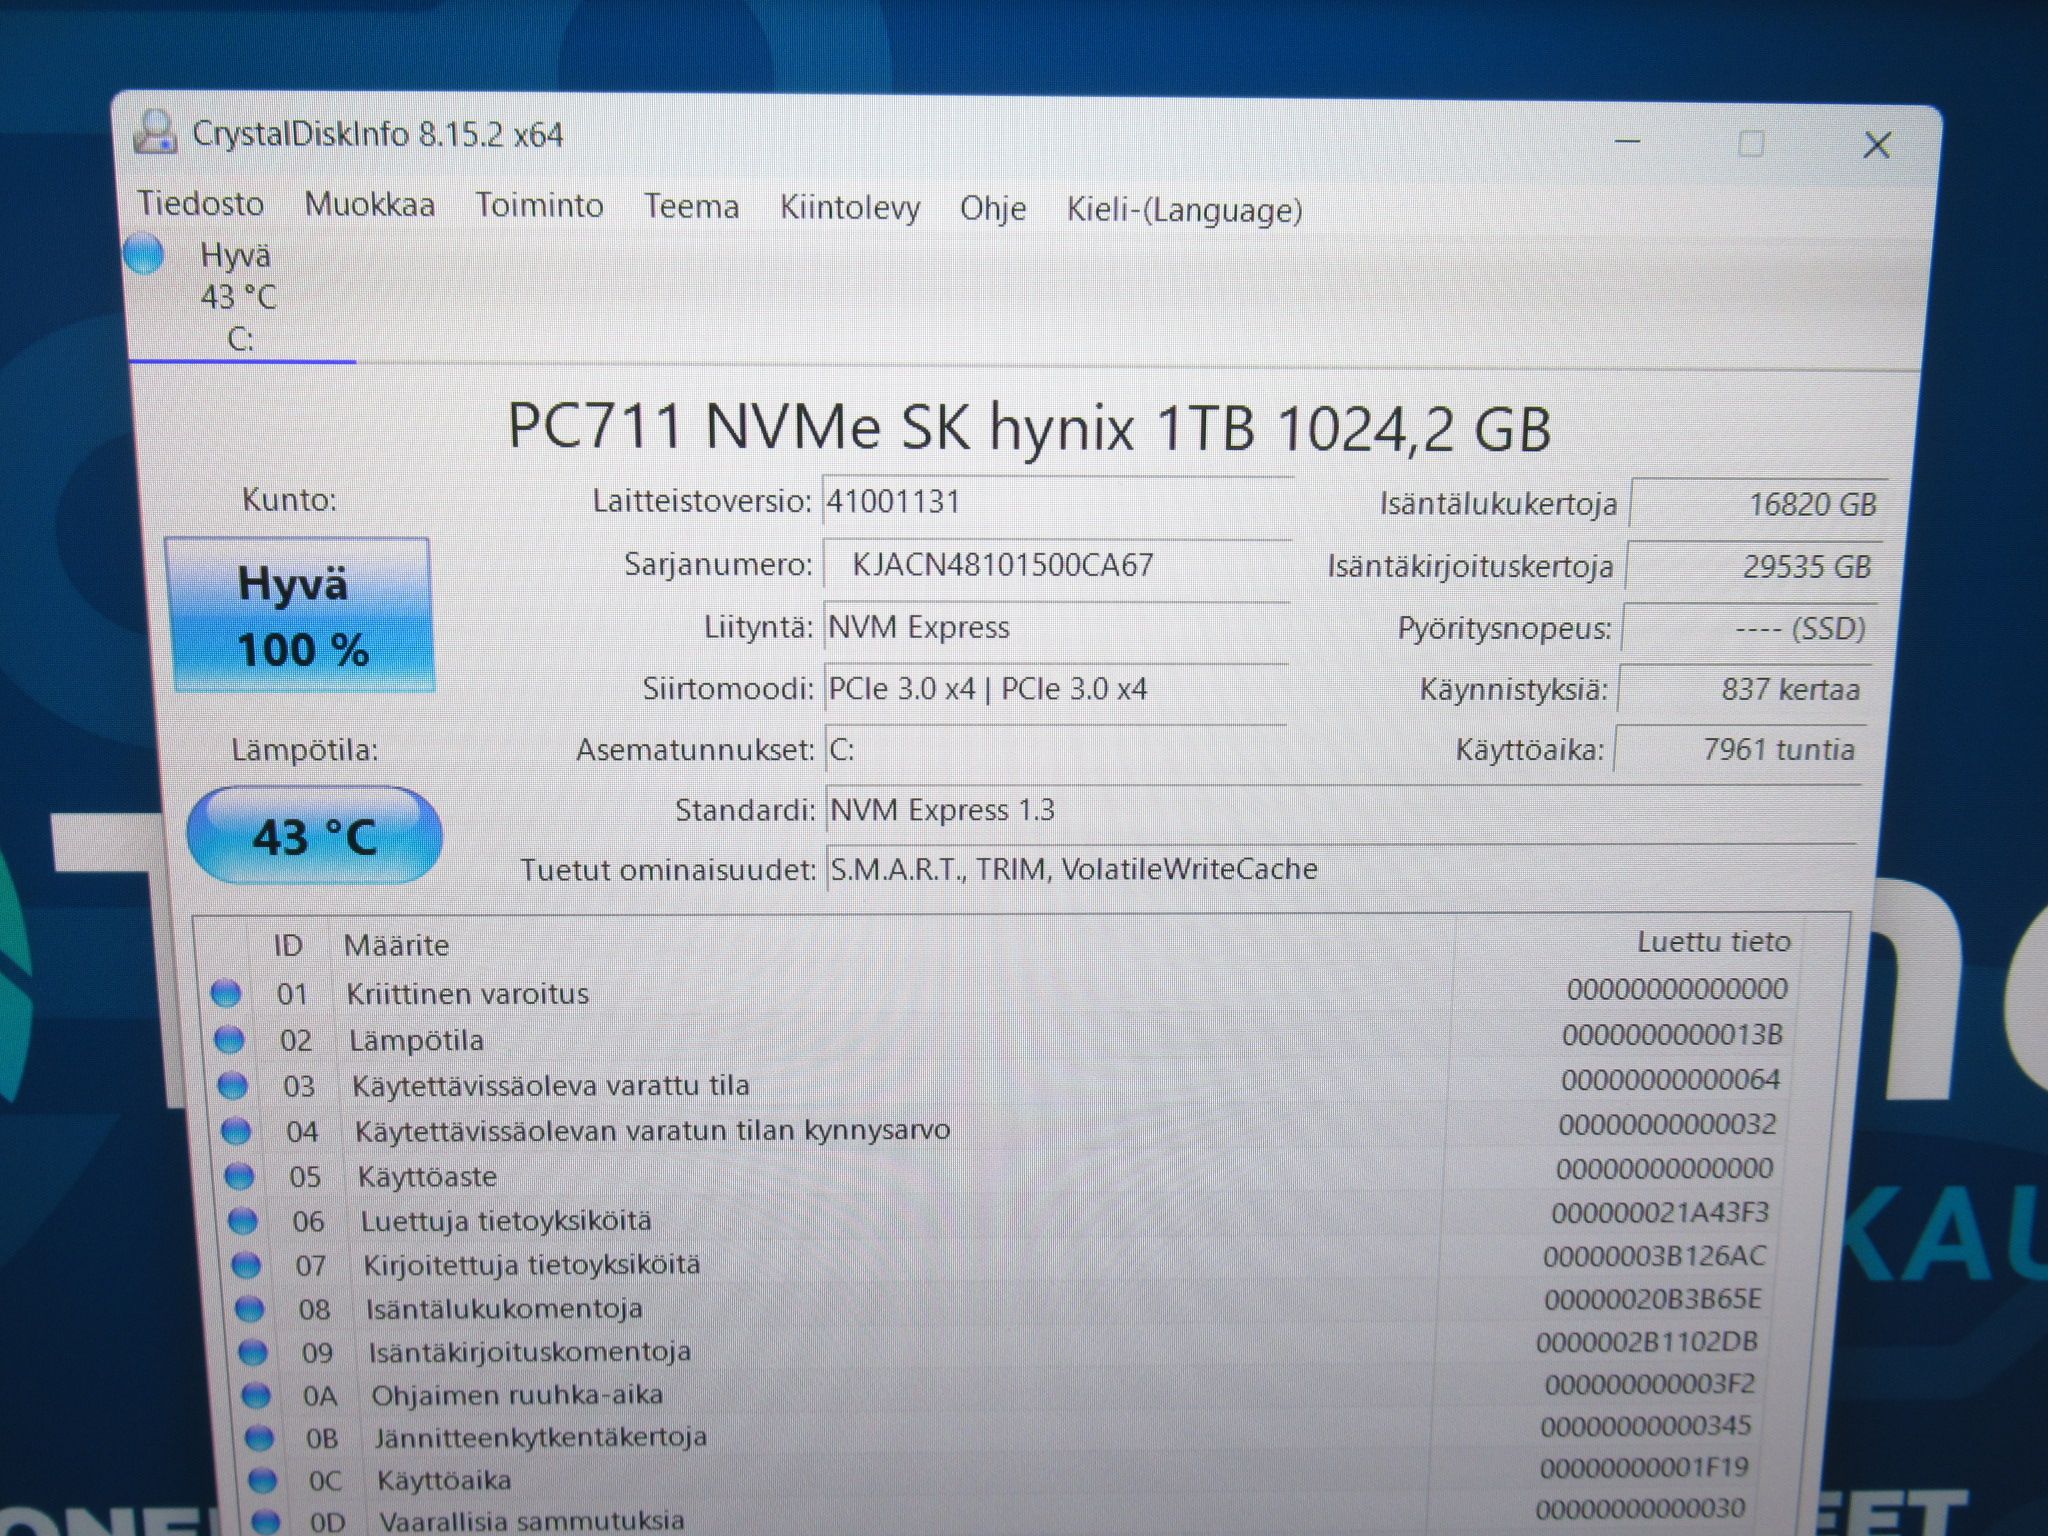Click status orb beside Ohjaimen ruuhka-aika
Viewport: 2048px width, 1536px height.
coord(256,1394)
